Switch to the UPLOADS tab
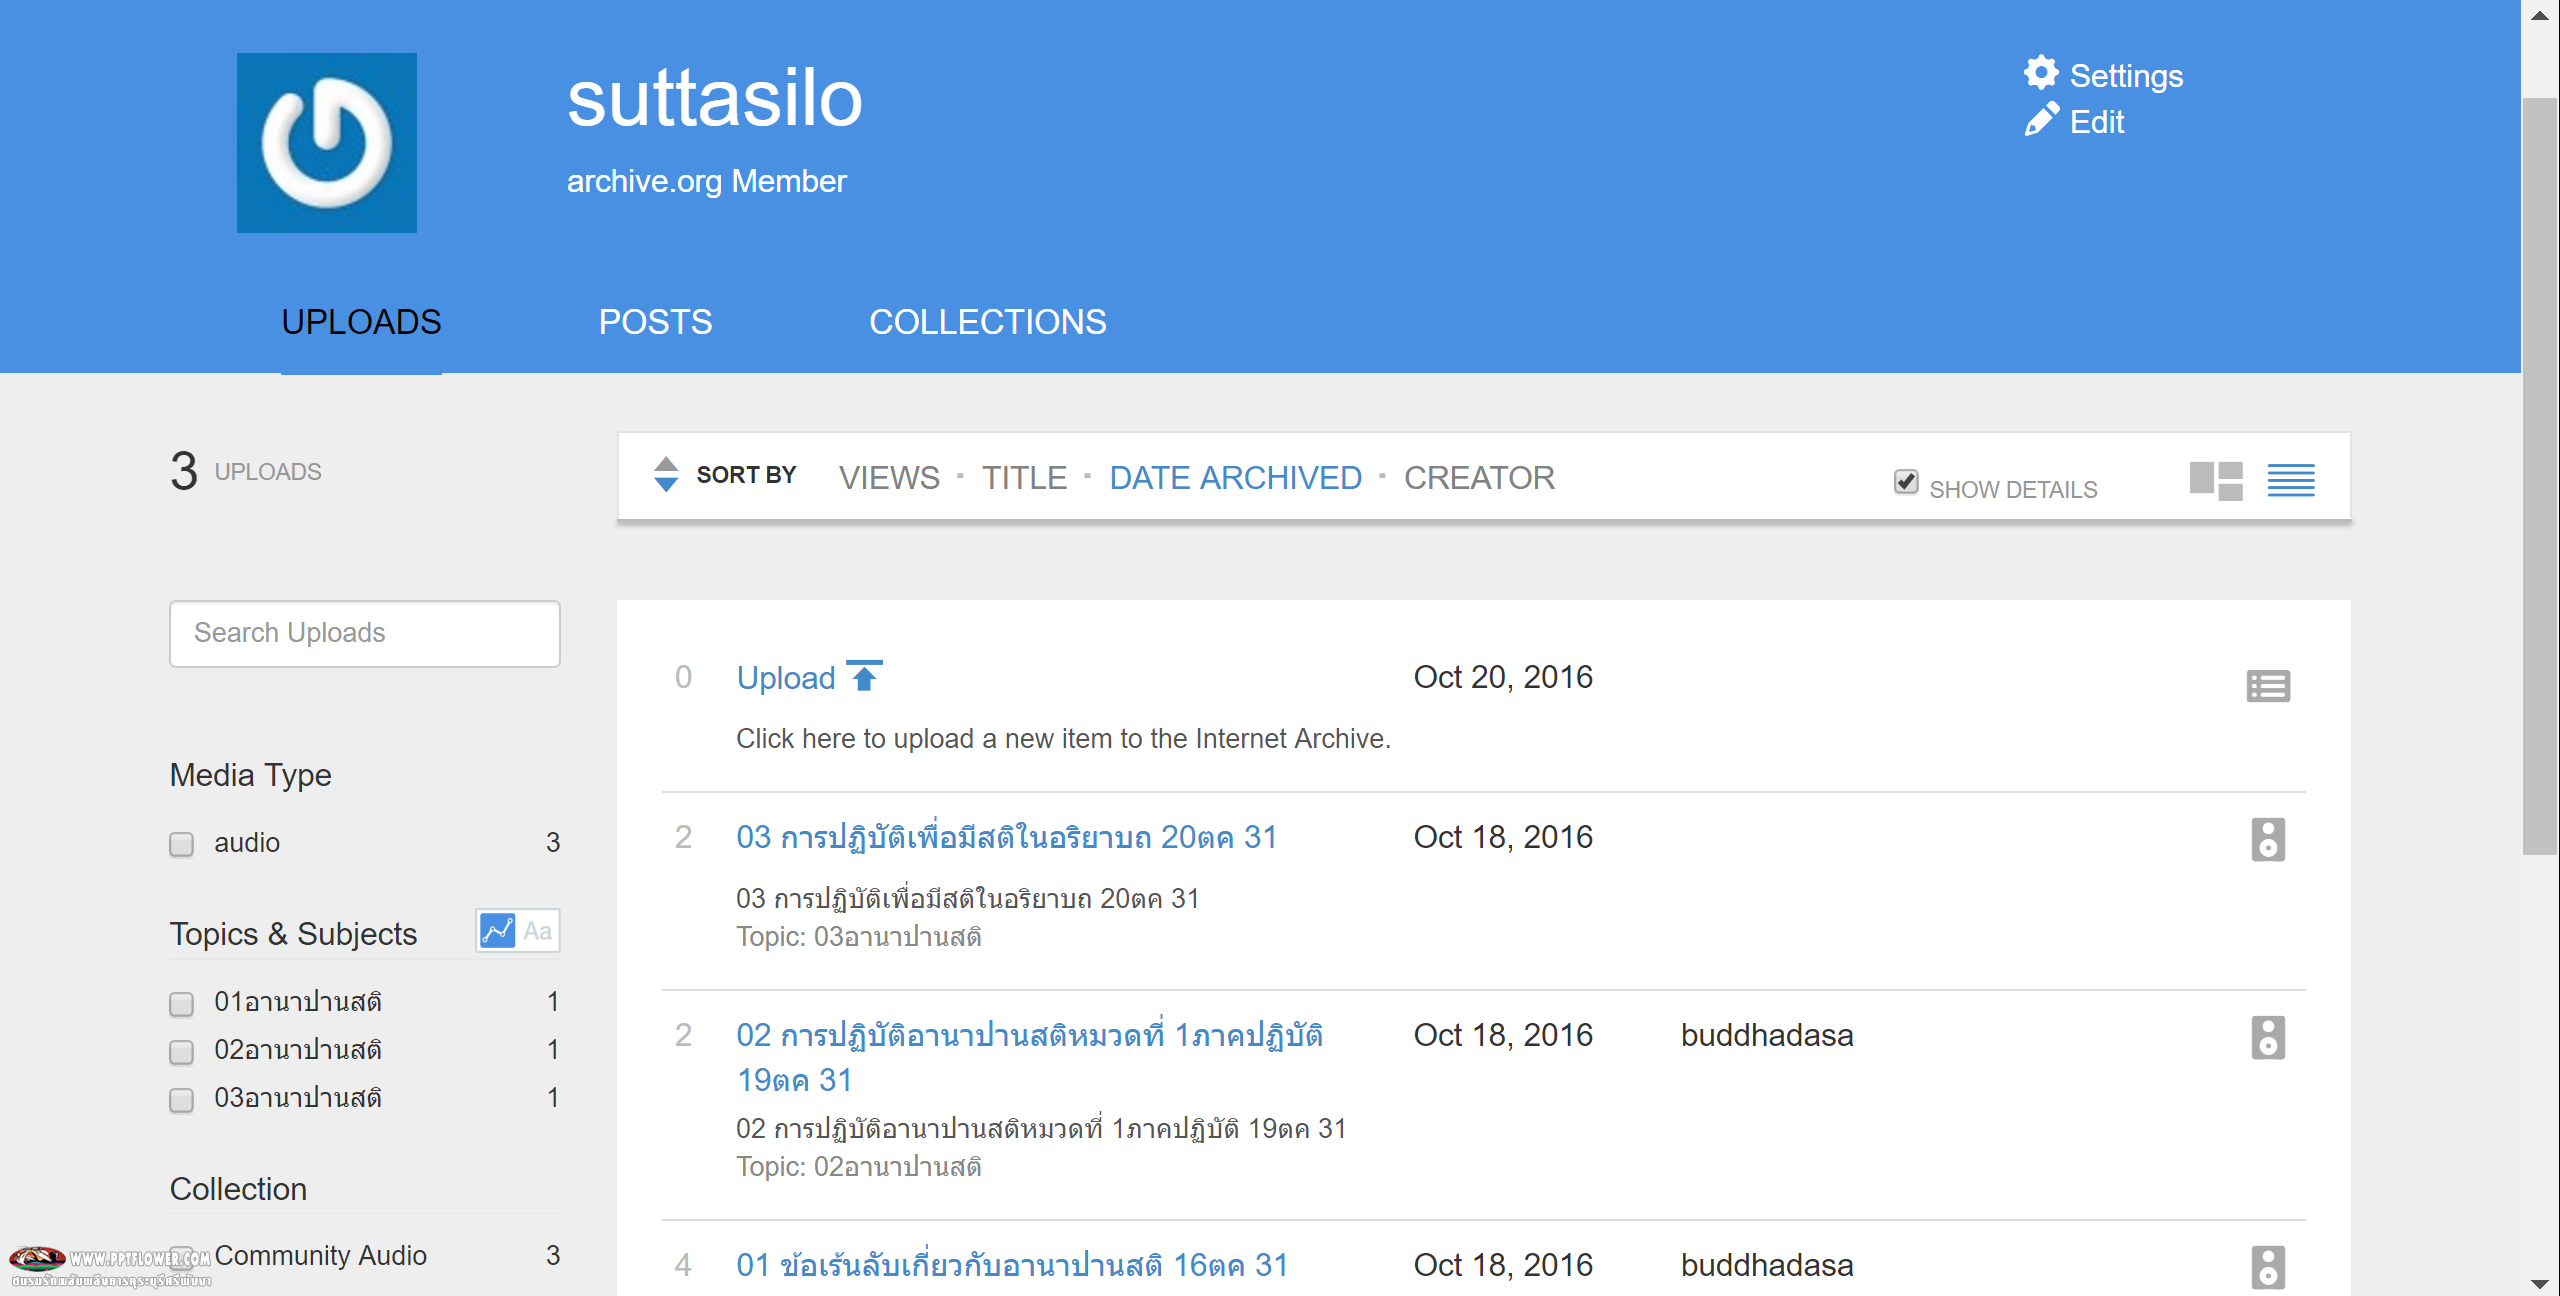Screen dimensions: 2560x1296 click(361, 322)
